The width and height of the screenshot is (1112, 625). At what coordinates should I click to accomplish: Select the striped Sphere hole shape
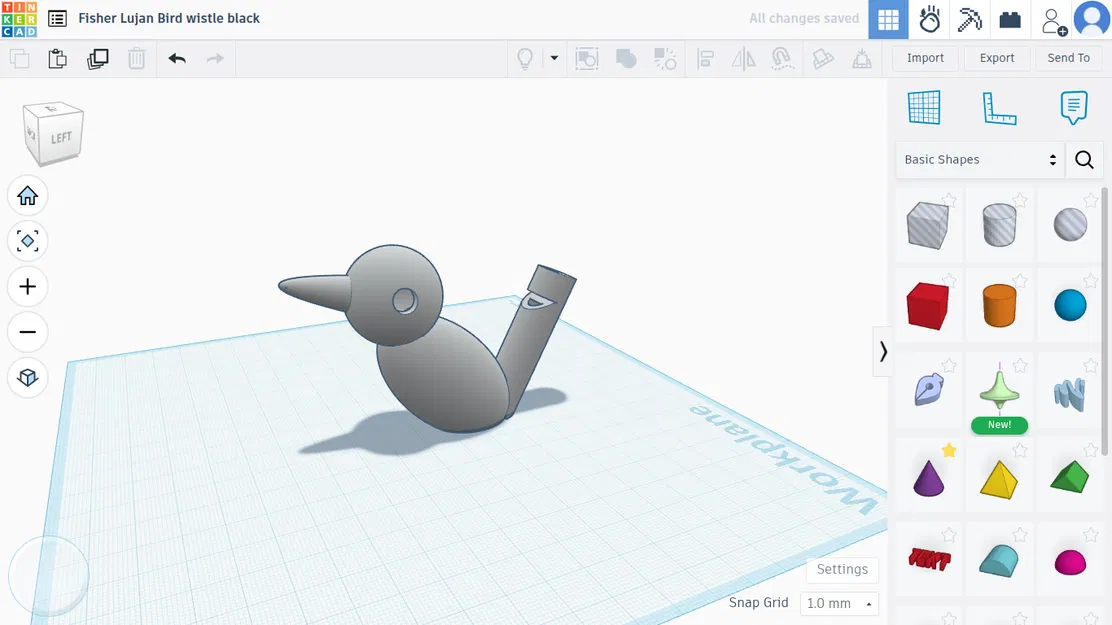[x=1070, y=226]
